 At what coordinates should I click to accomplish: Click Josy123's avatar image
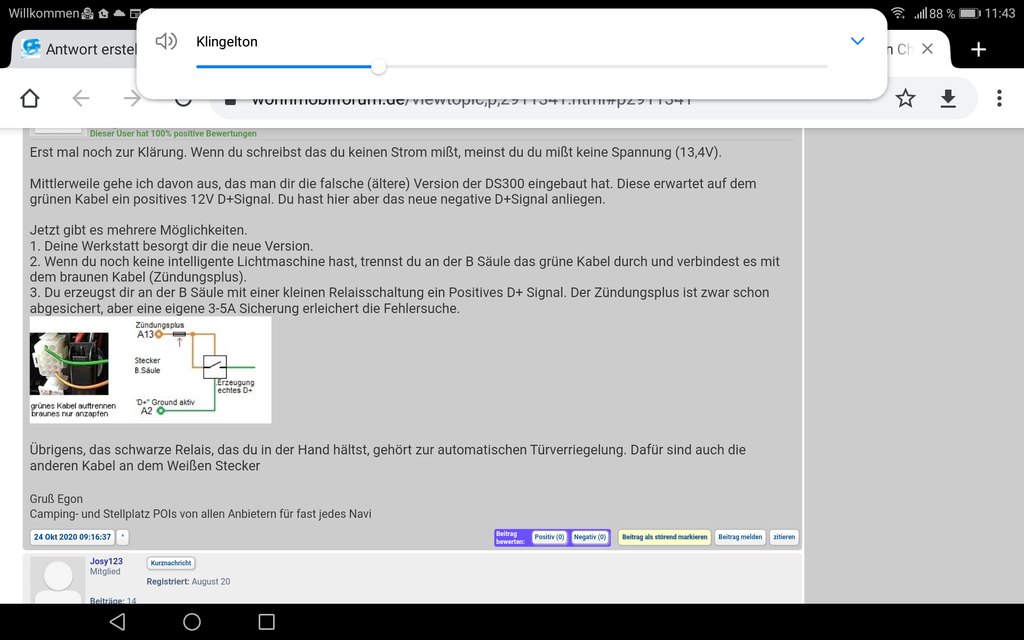pyautogui.click(x=57, y=581)
